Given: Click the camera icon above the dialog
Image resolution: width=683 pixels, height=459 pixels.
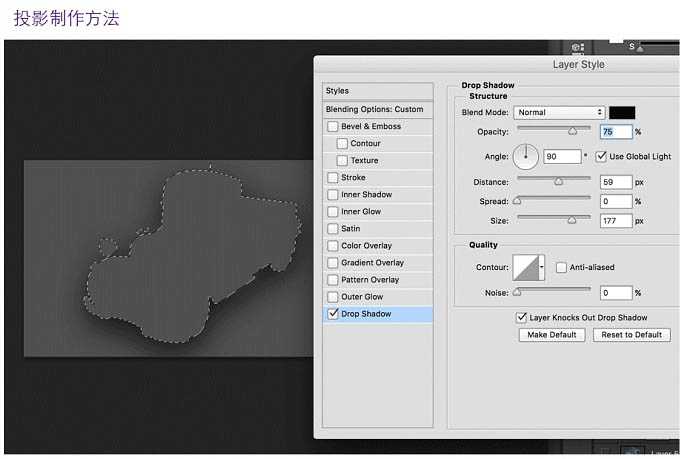Looking at the screenshot, I should (578, 47).
